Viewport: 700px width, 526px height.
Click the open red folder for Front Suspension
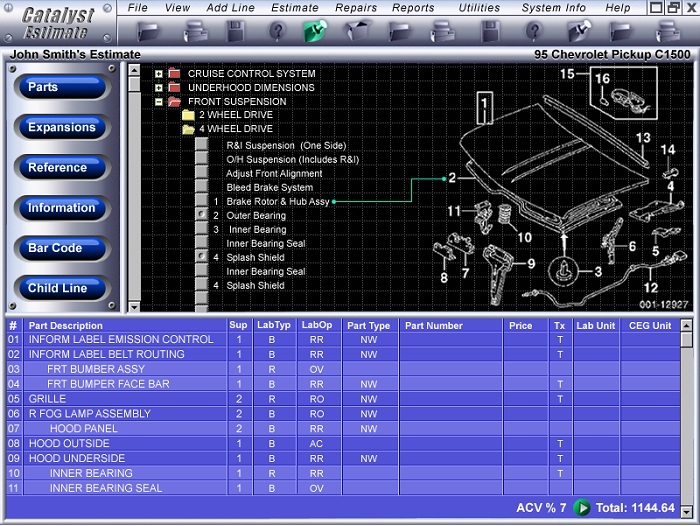pyautogui.click(x=174, y=102)
